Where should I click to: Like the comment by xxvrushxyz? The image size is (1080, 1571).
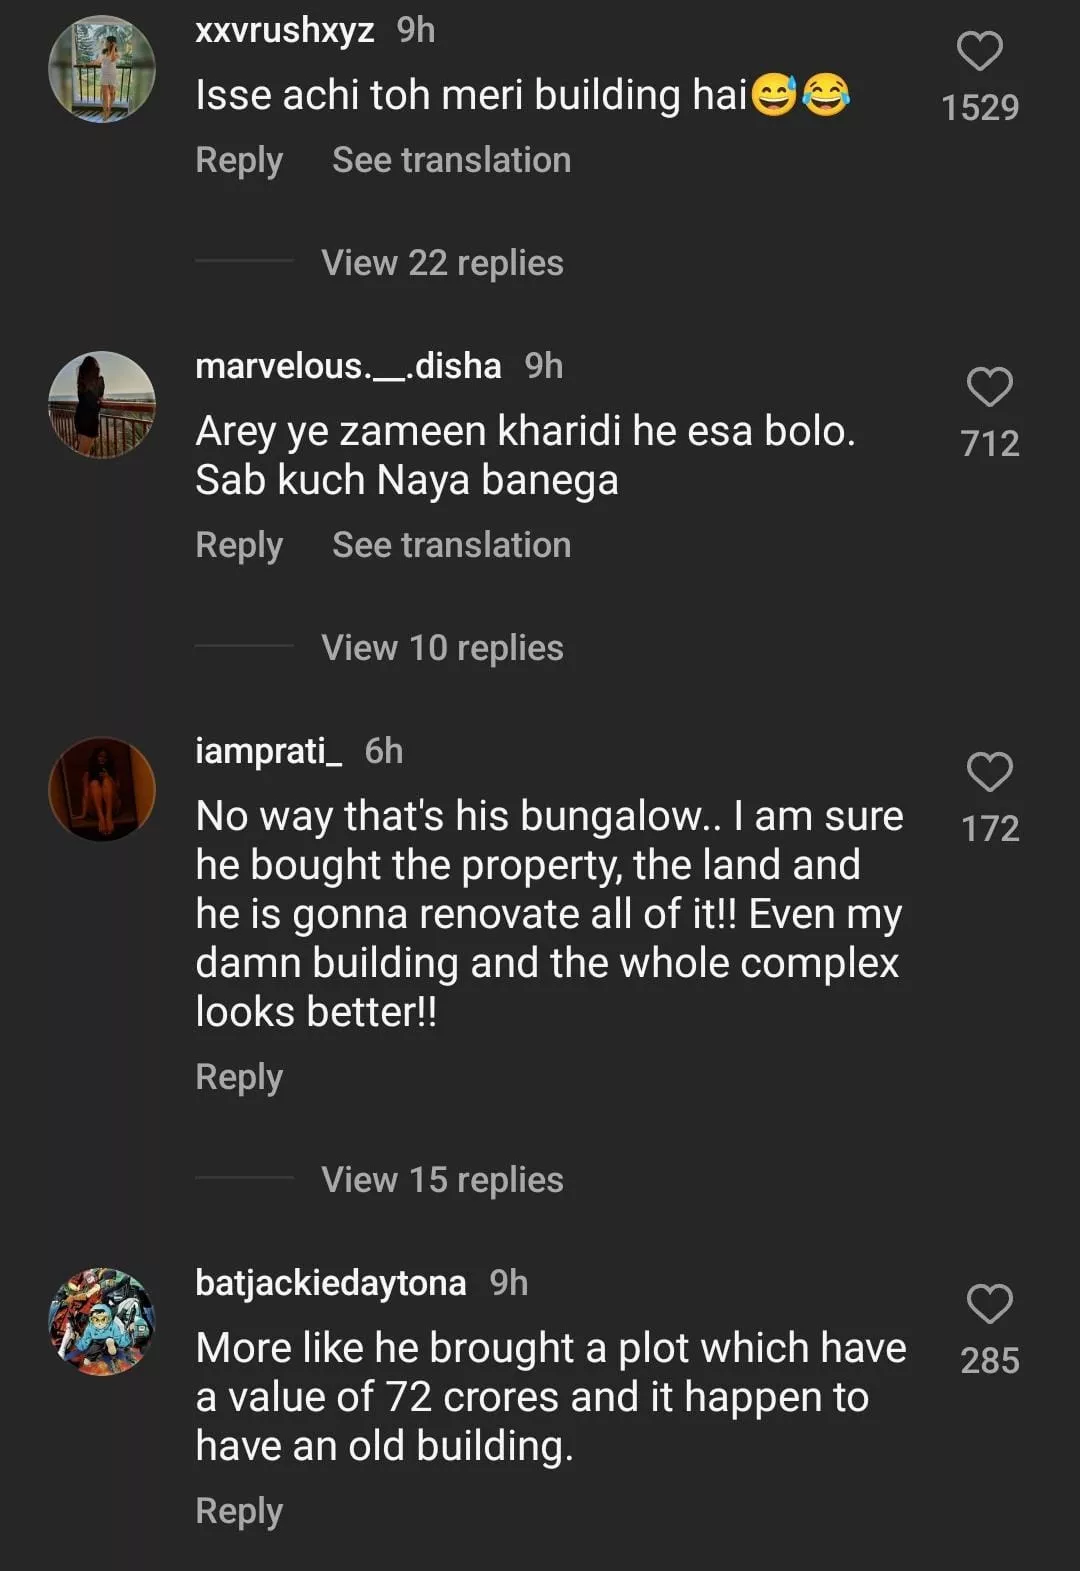[979, 52]
